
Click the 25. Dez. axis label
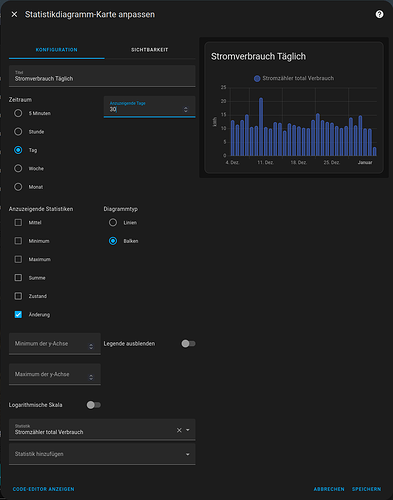click(x=332, y=163)
